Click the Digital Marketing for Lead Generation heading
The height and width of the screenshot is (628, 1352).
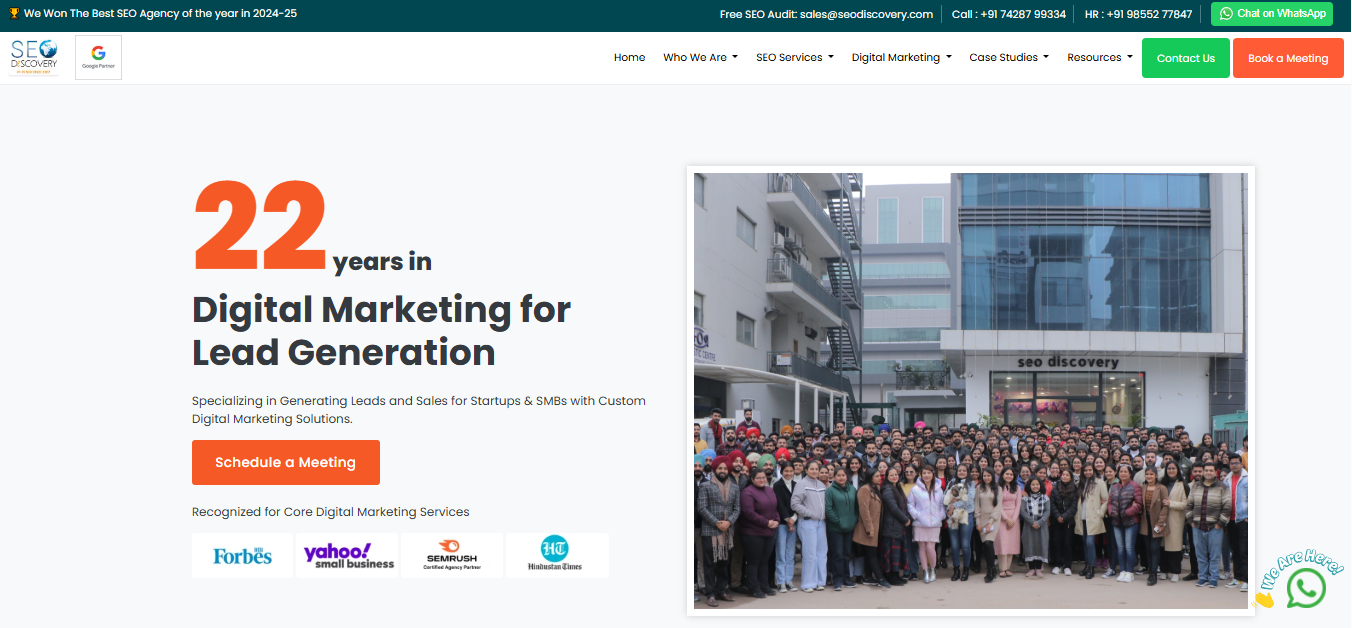click(381, 331)
